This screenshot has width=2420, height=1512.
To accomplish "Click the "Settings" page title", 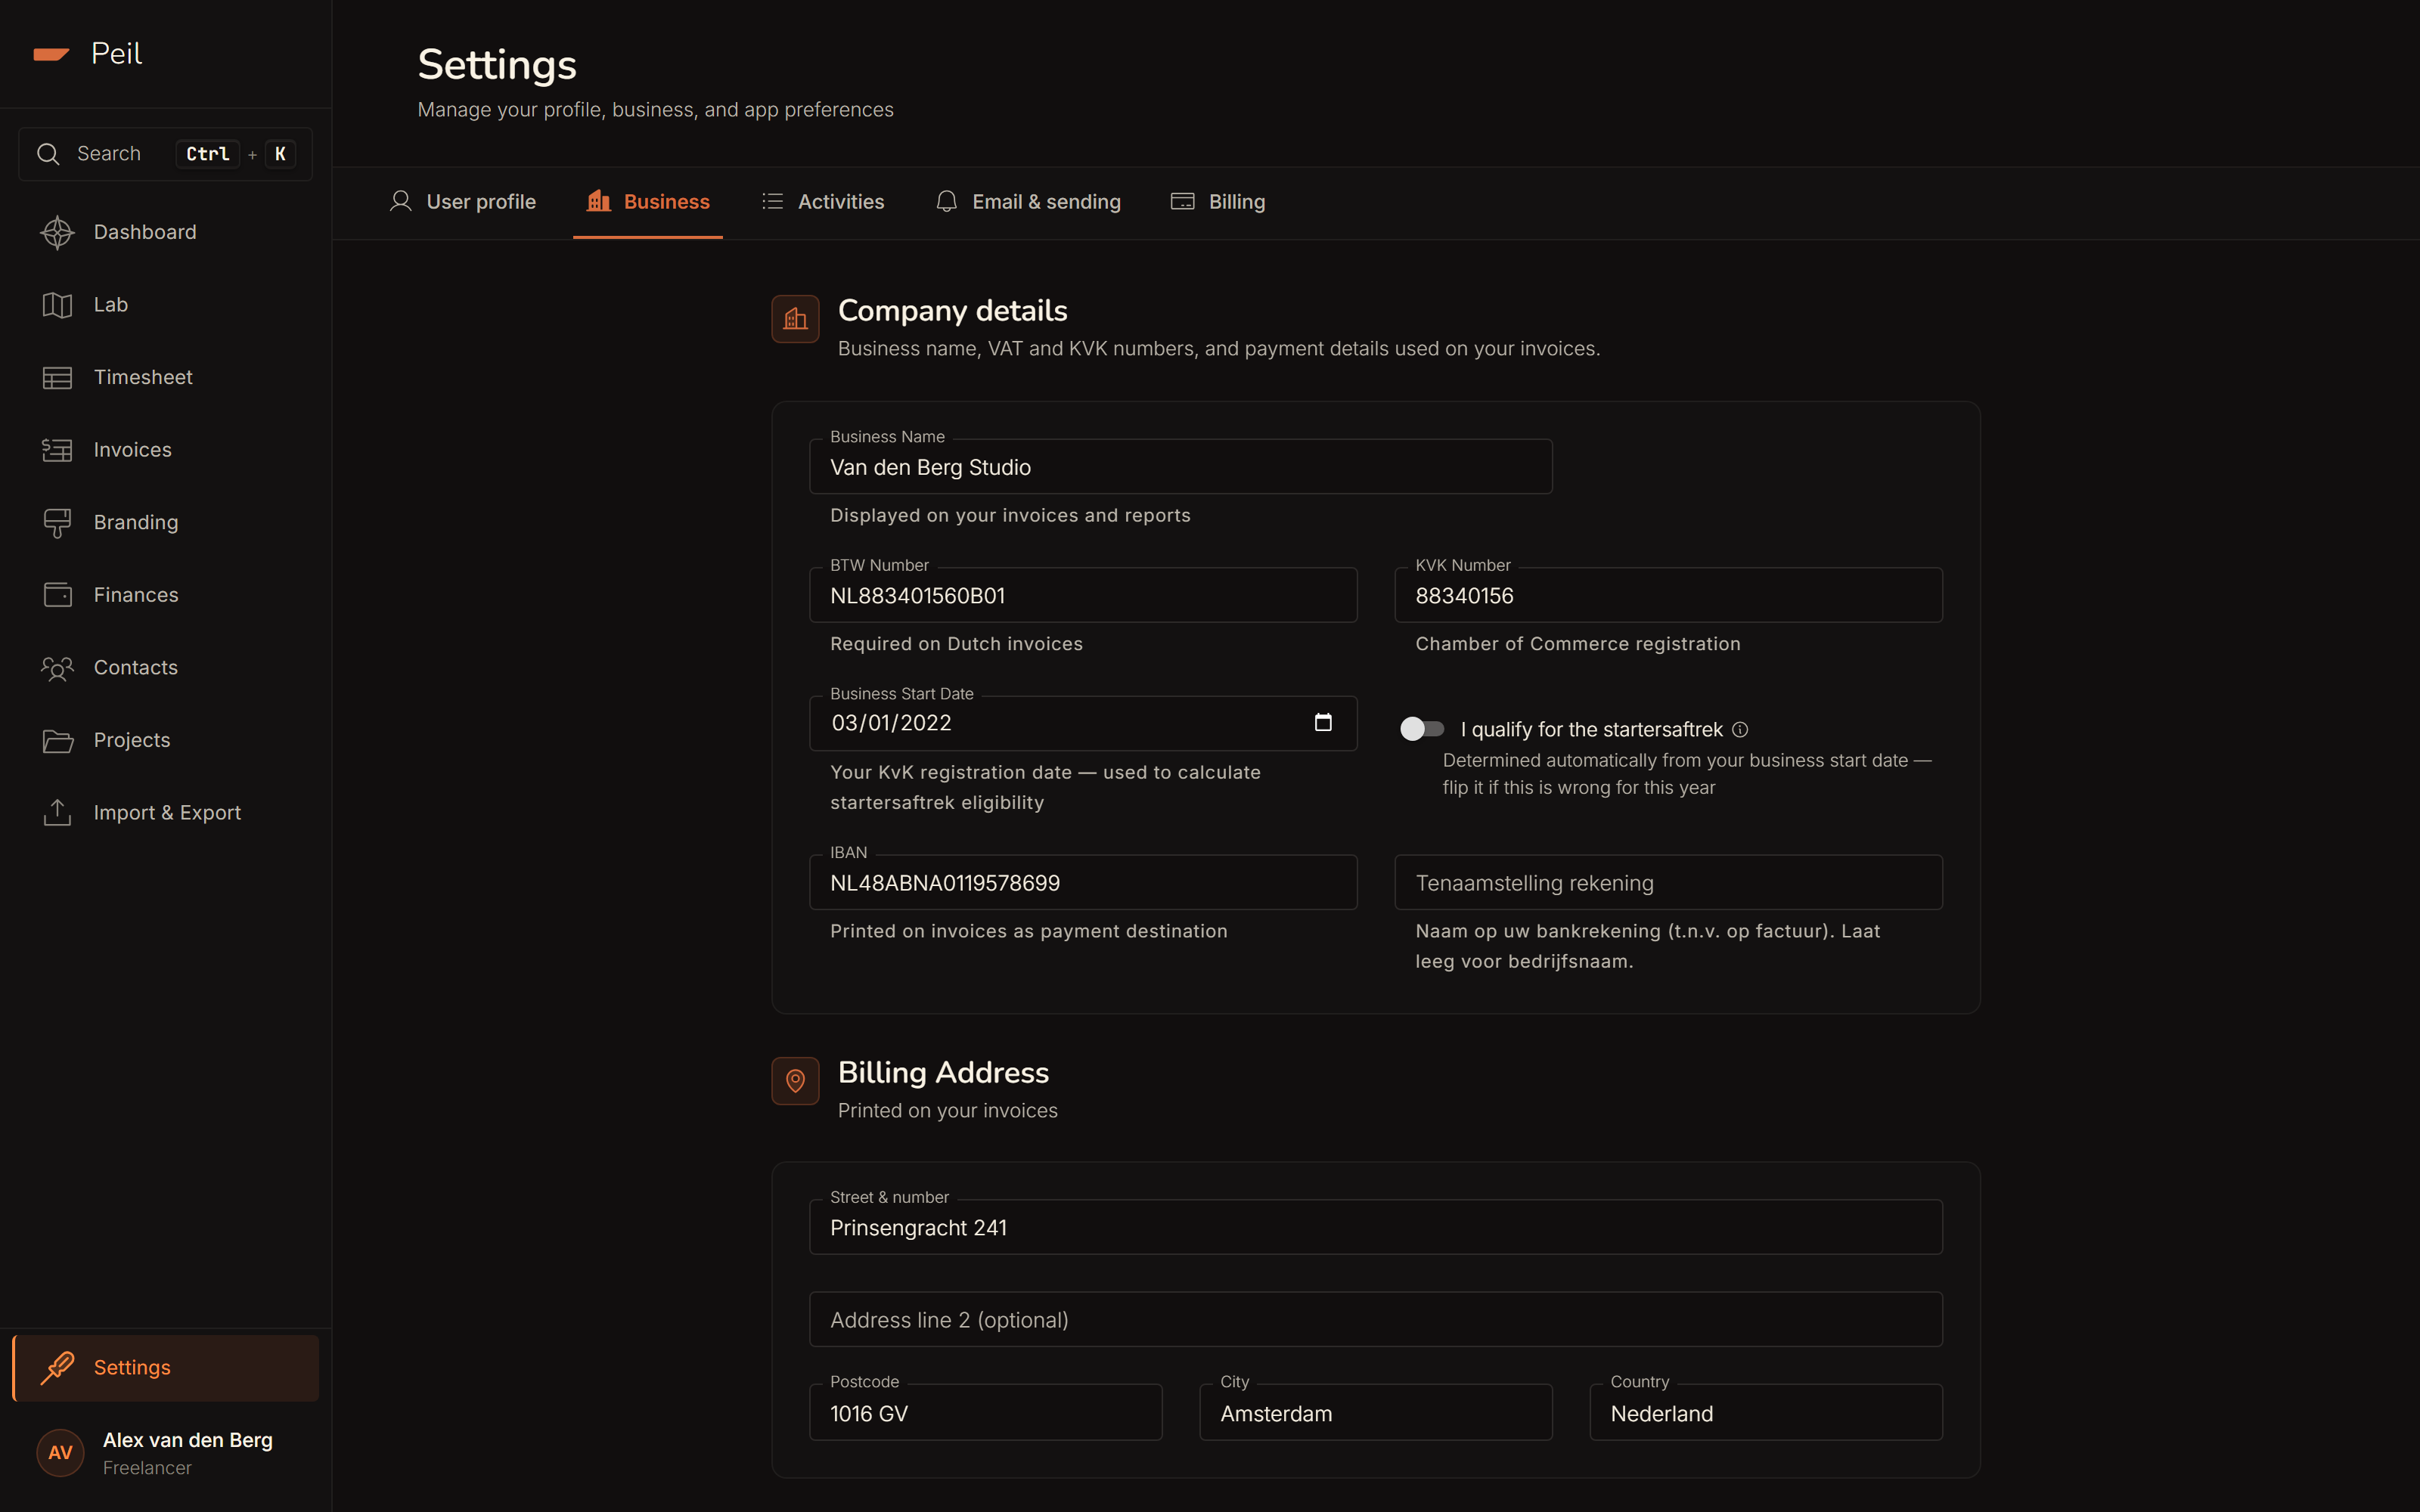I will click(497, 65).
